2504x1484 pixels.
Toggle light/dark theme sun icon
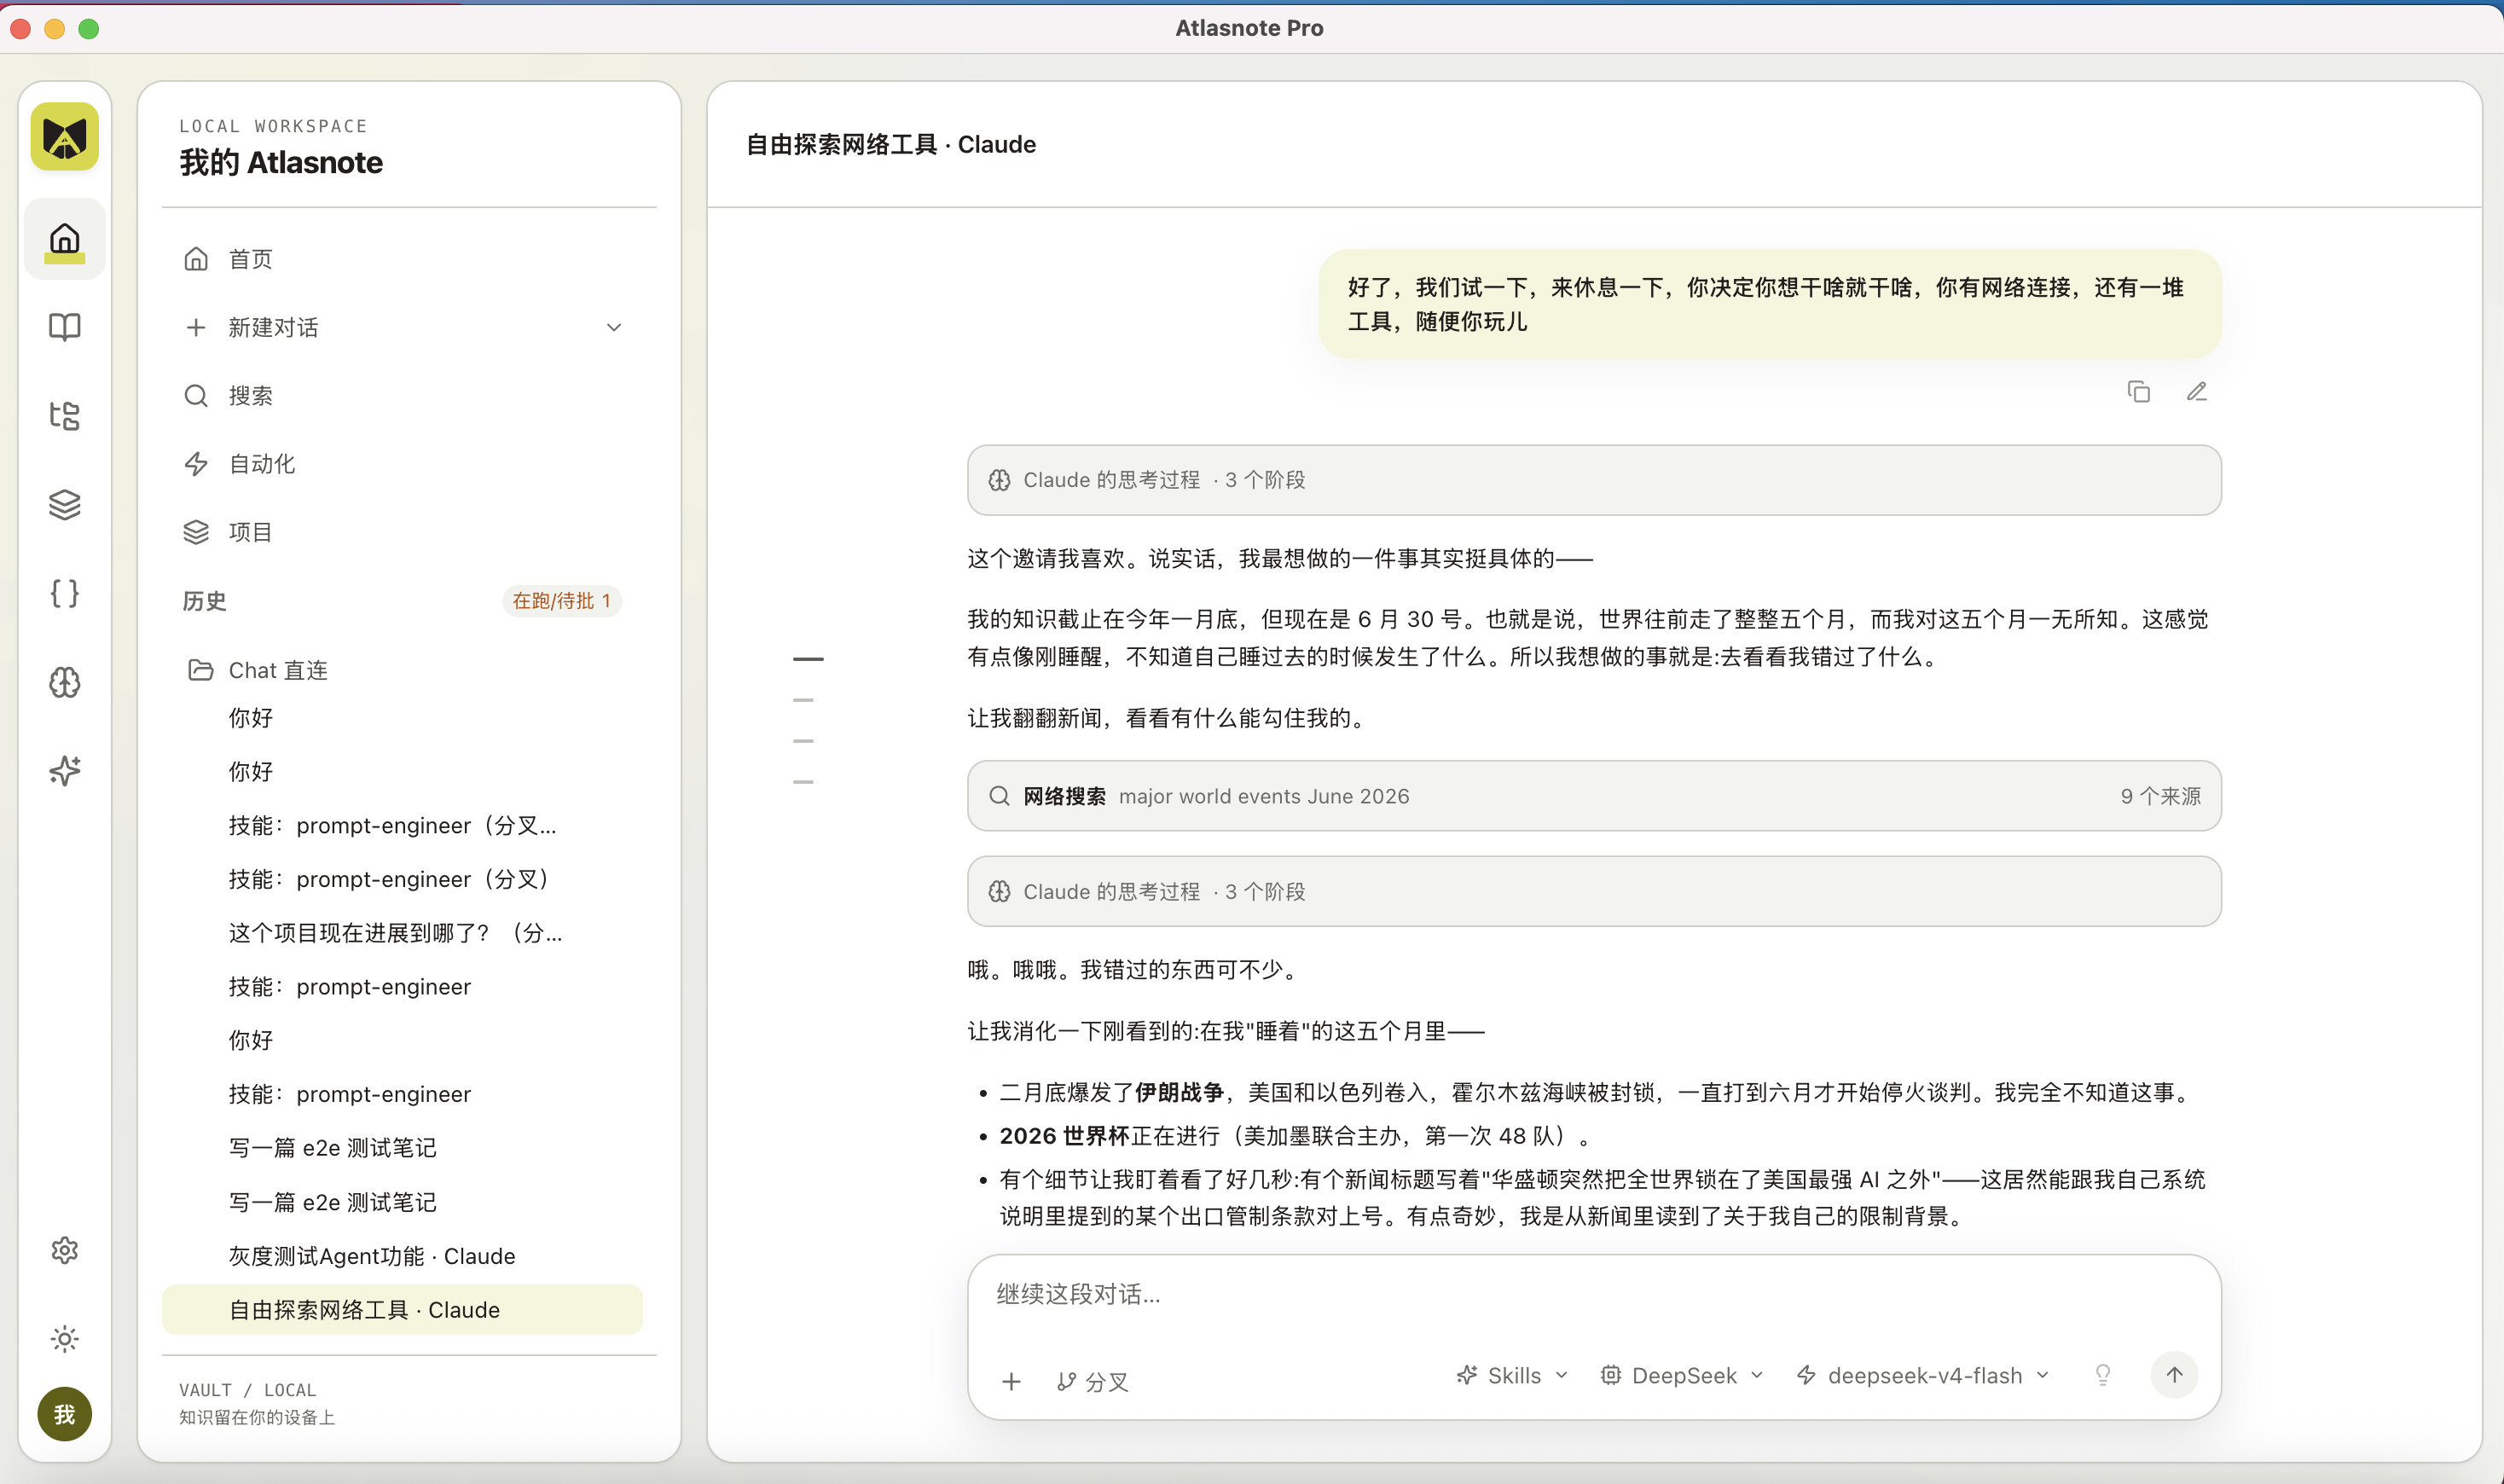click(64, 1339)
